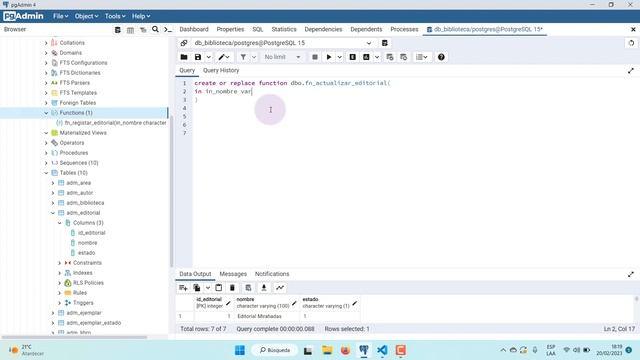Switch to the Dependents tab
Viewport: 640px width, 360px height.
[366, 29]
